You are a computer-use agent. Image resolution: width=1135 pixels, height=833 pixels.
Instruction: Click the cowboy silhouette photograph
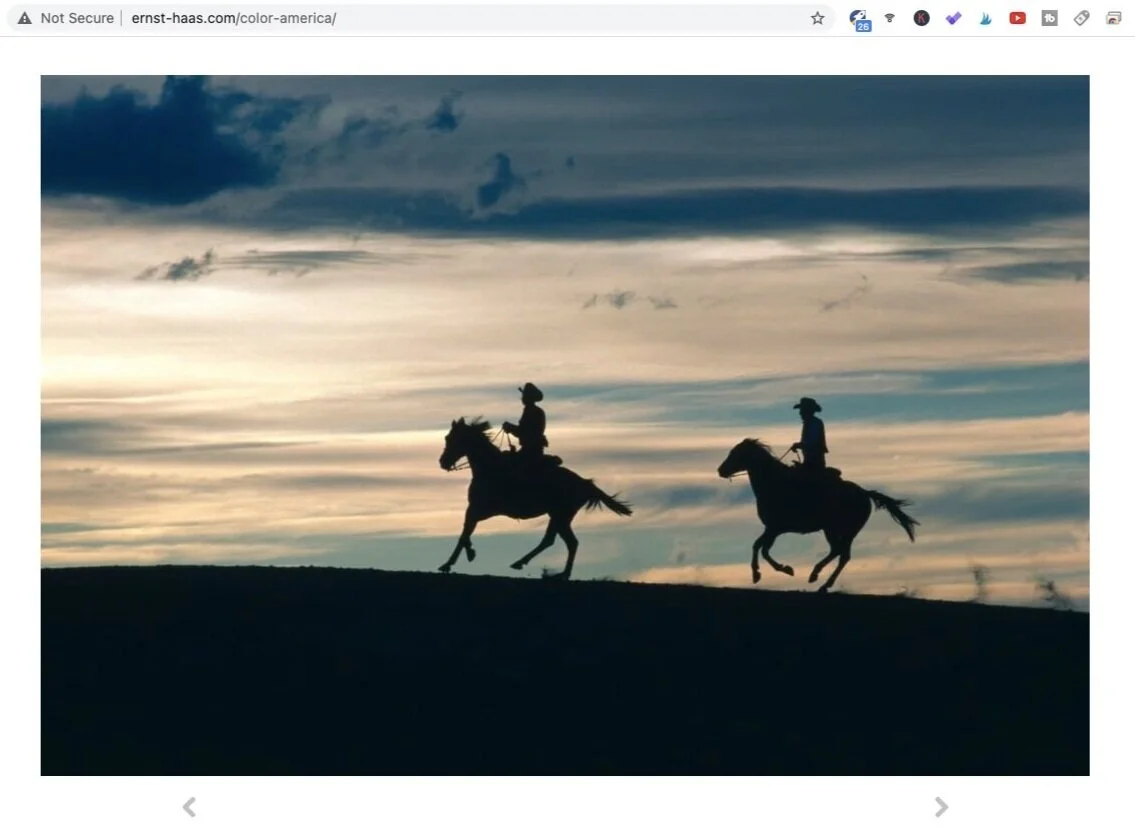[565, 425]
